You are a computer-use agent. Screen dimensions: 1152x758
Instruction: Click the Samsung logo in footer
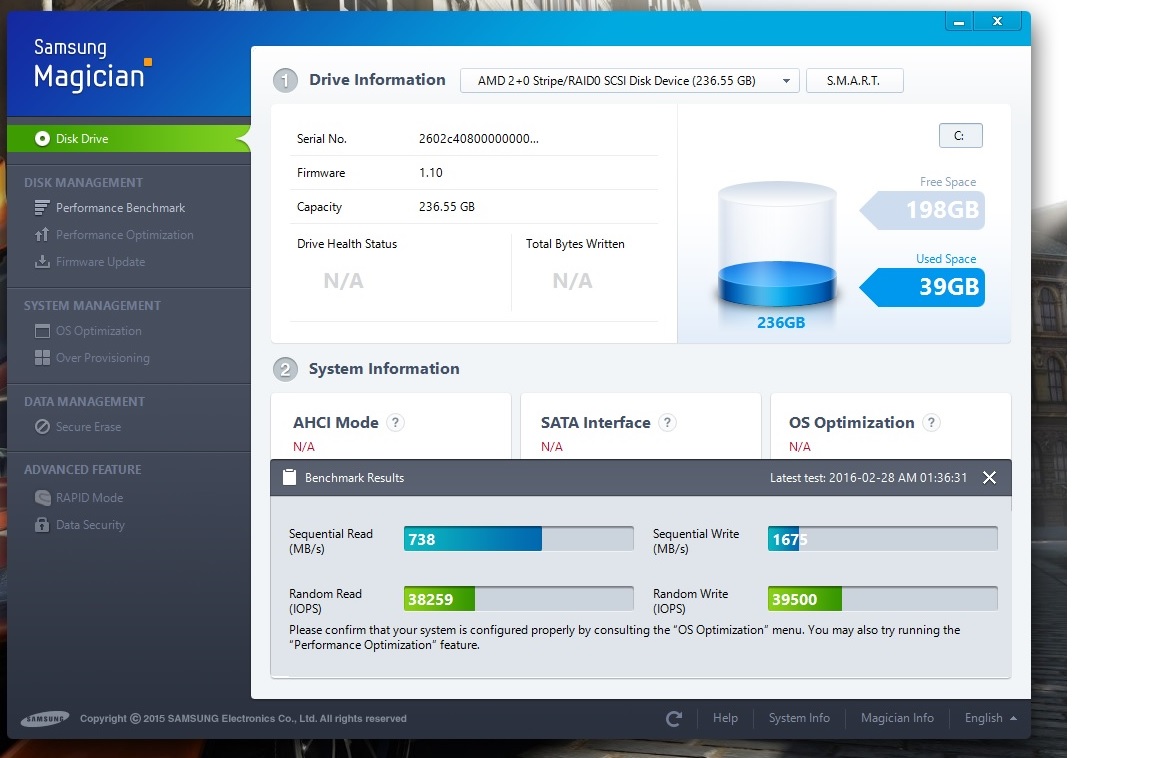(x=45, y=719)
